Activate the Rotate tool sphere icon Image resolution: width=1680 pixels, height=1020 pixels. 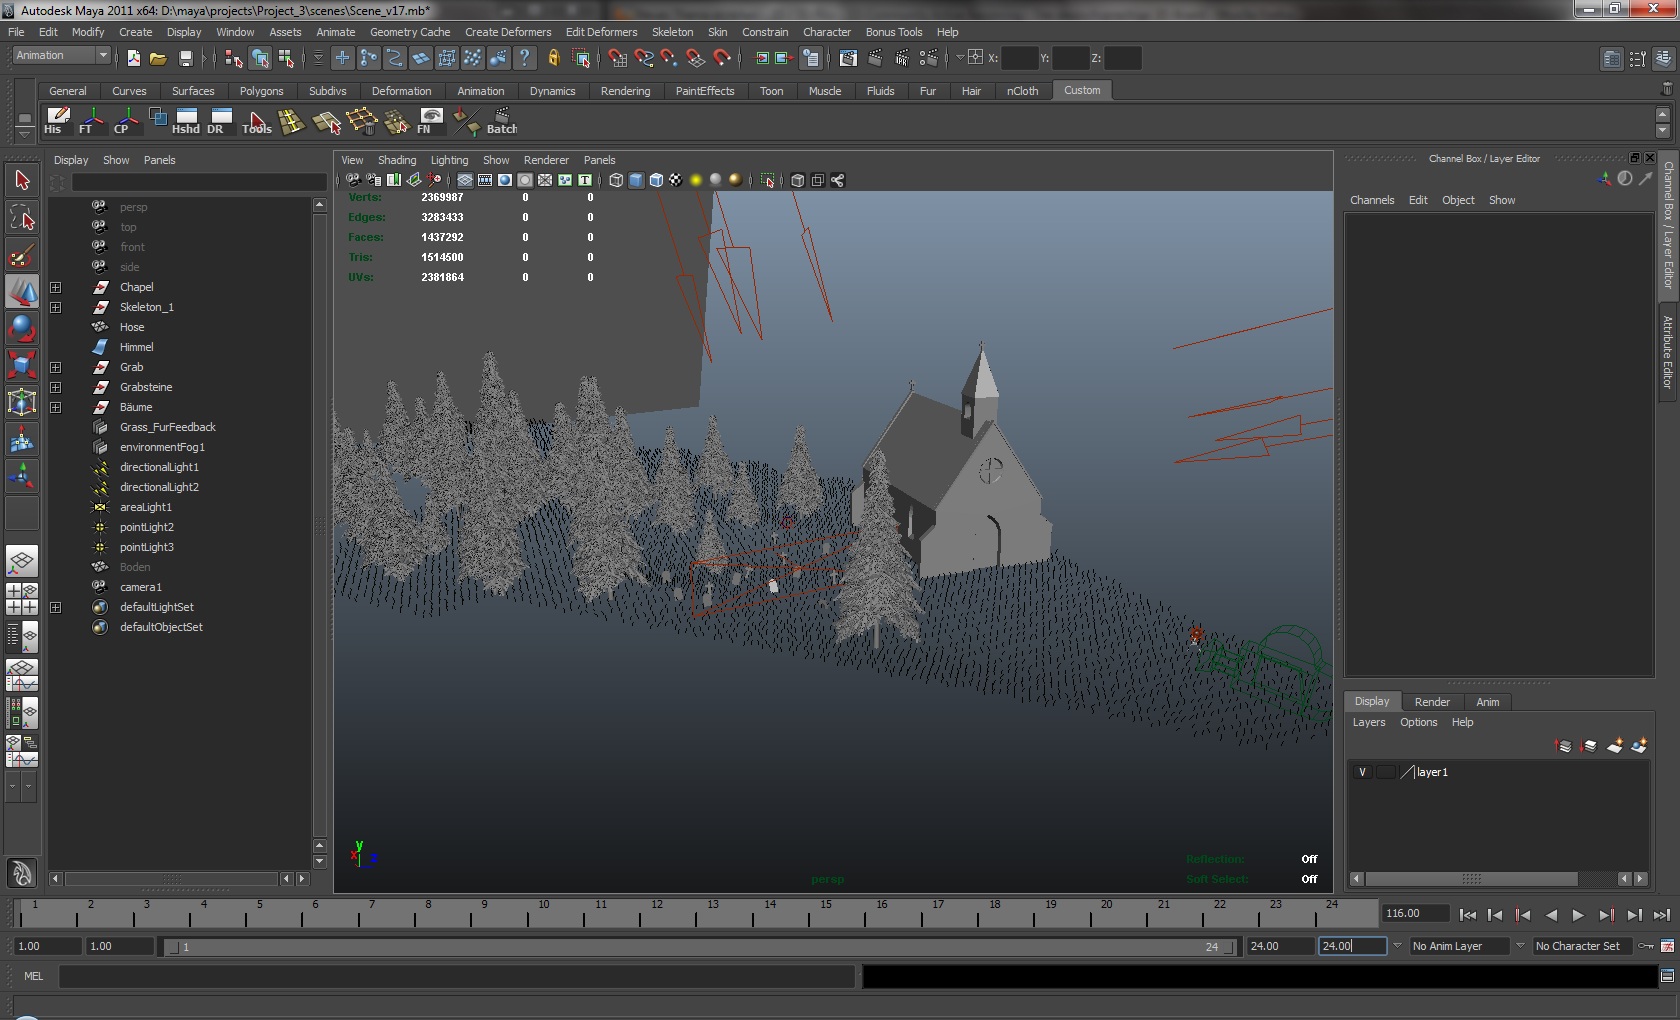(x=22, y=328)
